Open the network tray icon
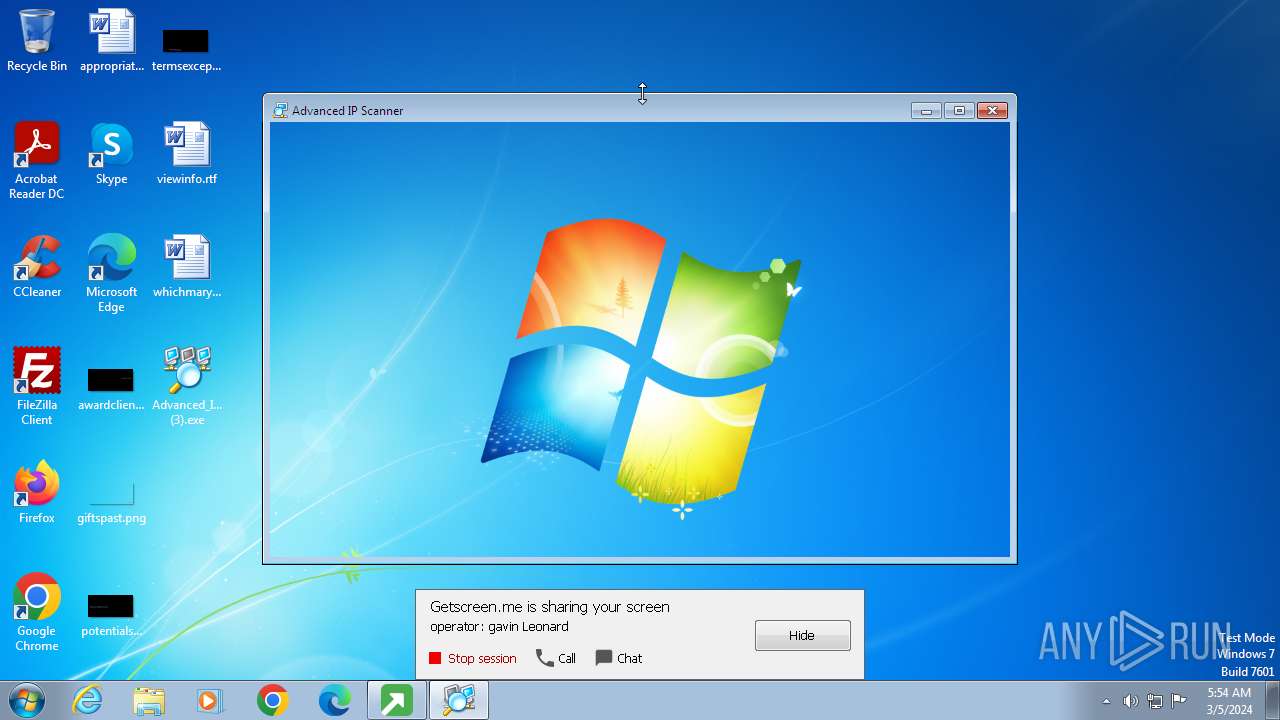 (x=1155, y=701)
